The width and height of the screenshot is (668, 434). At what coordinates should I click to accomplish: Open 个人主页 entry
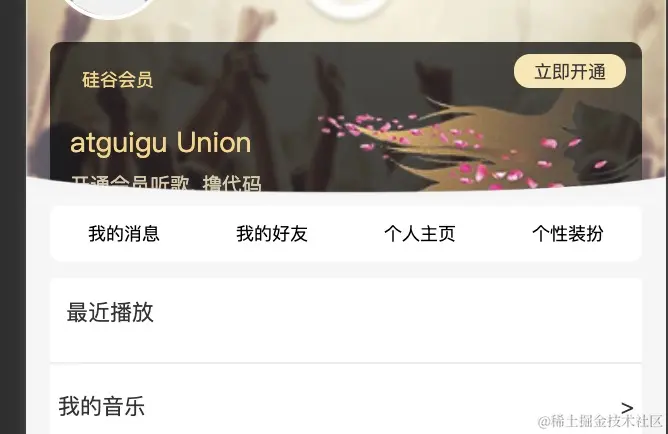point(420,234)
